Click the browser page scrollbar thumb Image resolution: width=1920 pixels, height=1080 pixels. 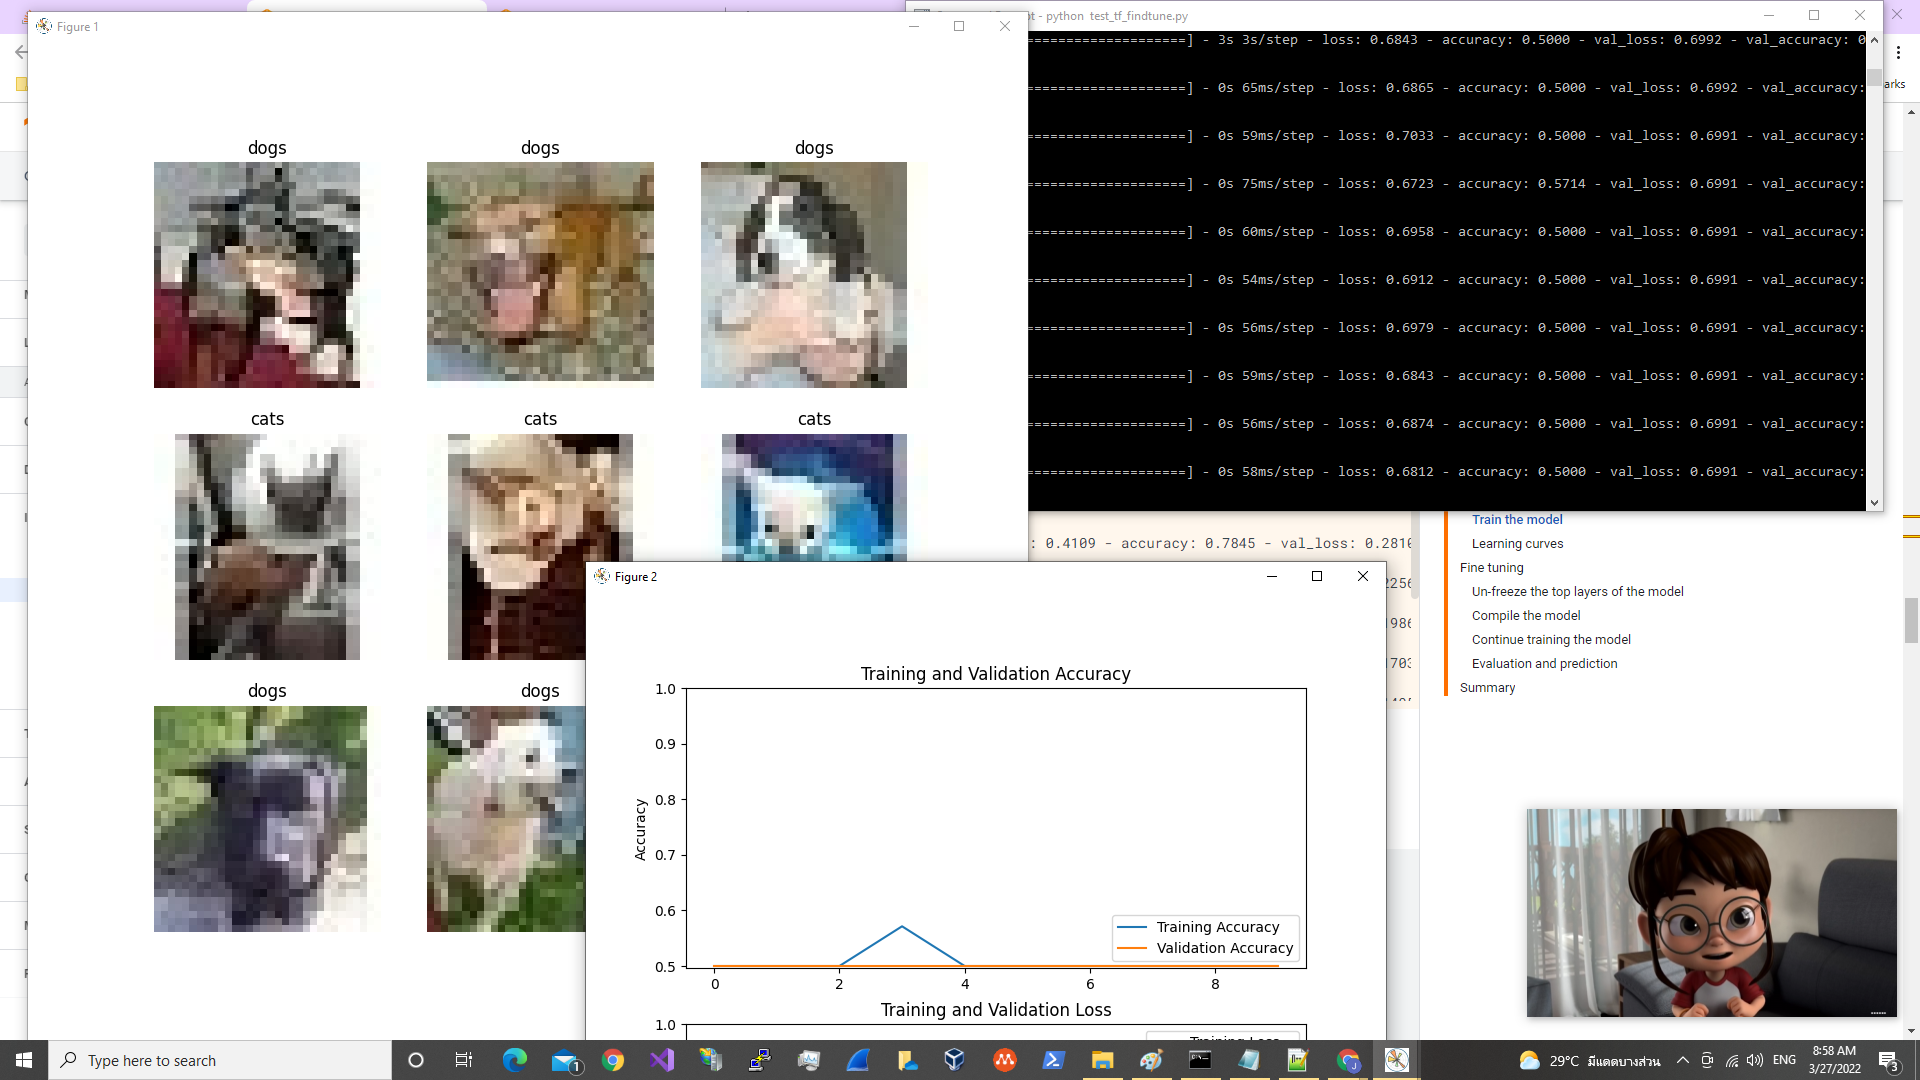[x=1911, y=620]
